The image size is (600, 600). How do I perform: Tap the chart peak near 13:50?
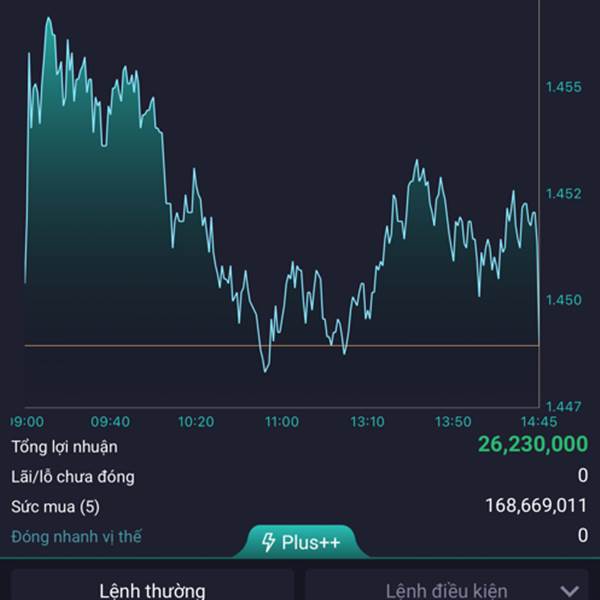417,161
